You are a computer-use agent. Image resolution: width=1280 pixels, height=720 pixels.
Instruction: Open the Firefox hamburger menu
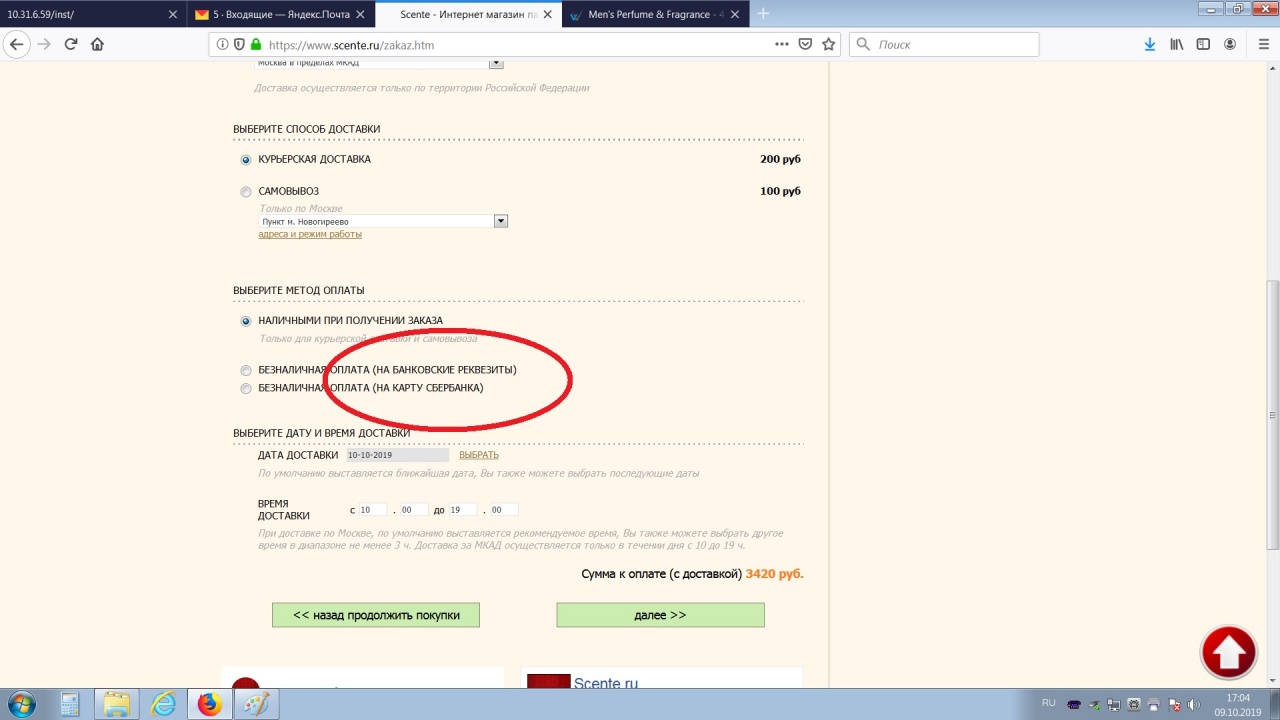tap(1259, 44)
